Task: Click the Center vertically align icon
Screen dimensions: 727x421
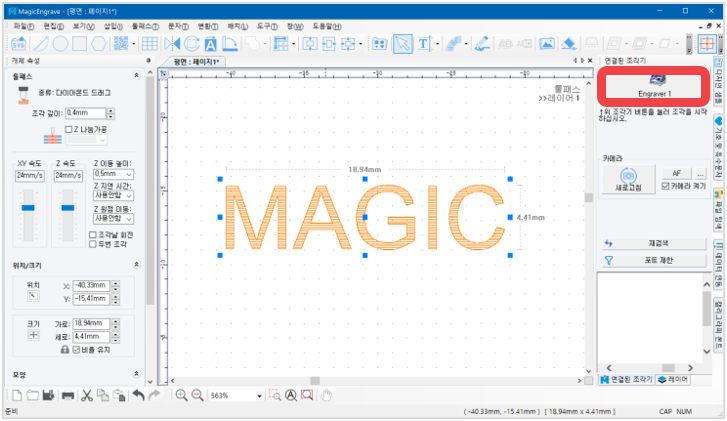Action: tap(329, 44)
